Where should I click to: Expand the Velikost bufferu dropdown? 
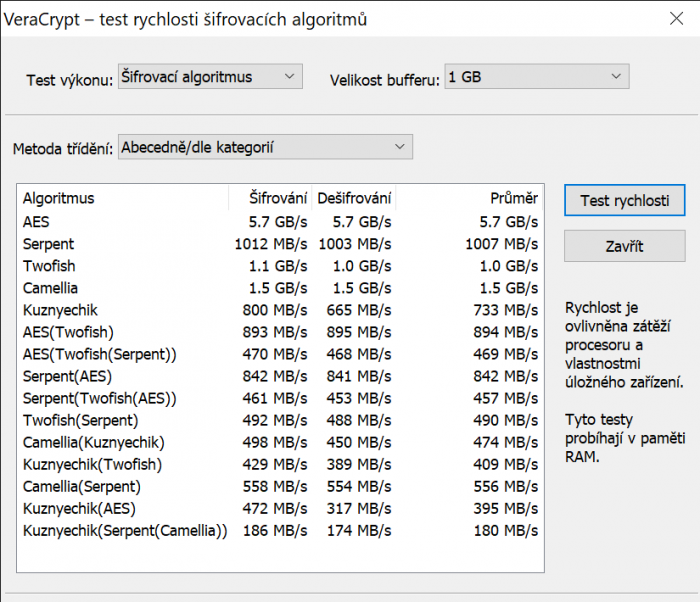[536, 77]
